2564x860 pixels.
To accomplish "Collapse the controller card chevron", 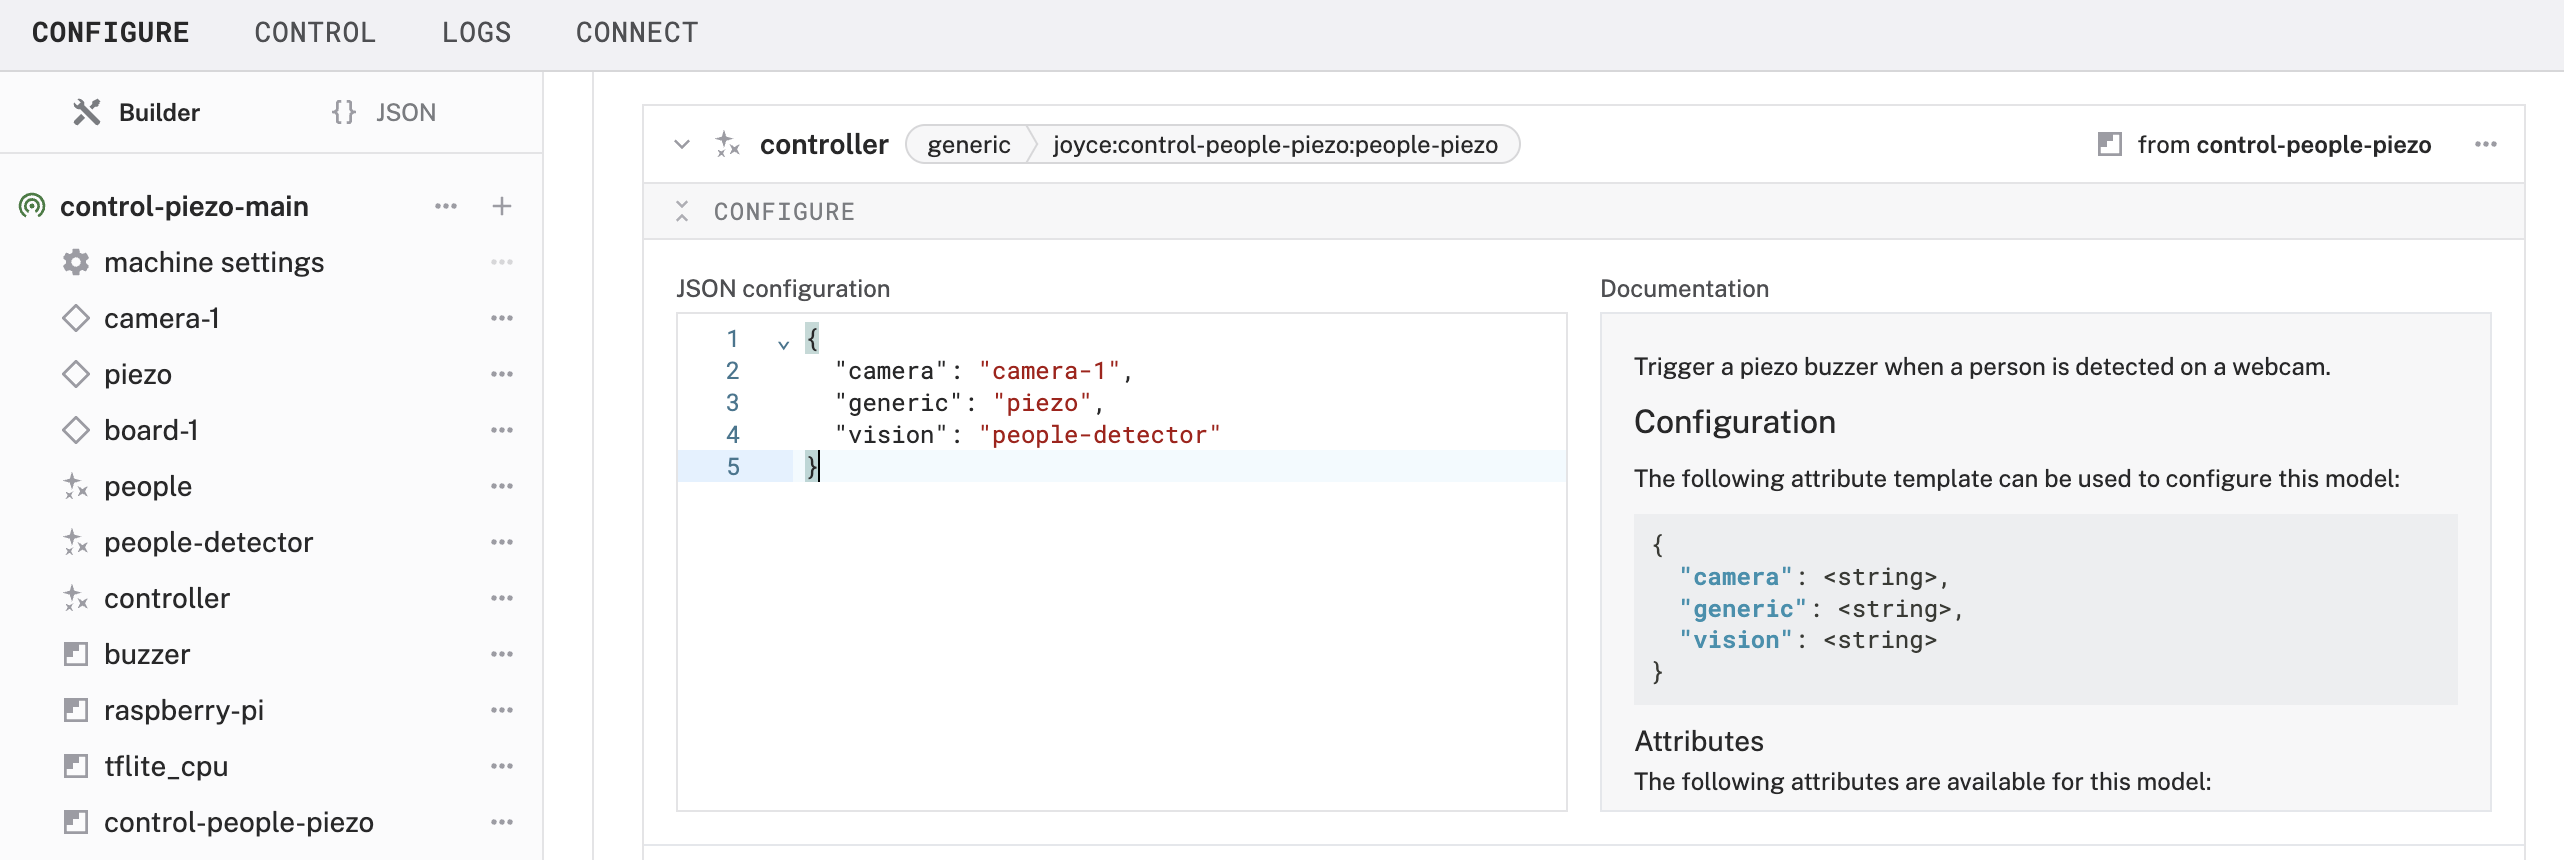I will point(682,144).
